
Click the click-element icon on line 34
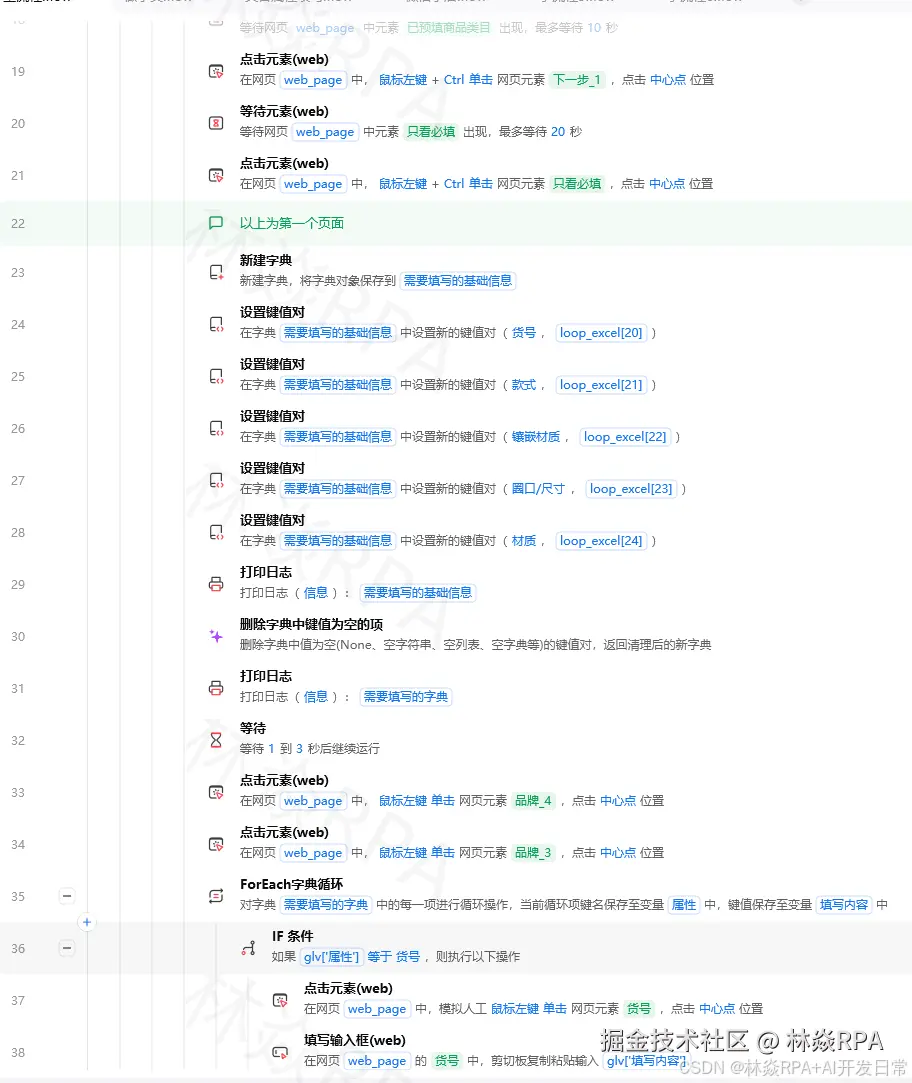[216, 844]
